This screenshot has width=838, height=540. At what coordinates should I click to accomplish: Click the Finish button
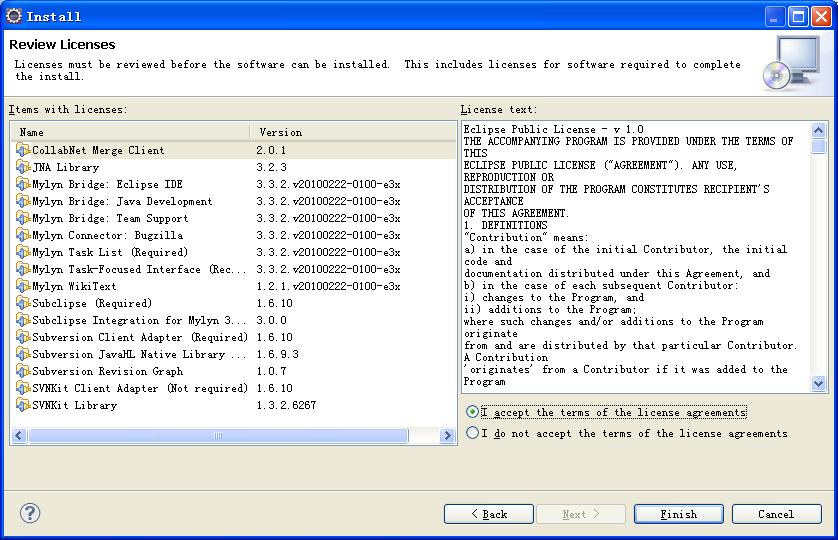679,514
